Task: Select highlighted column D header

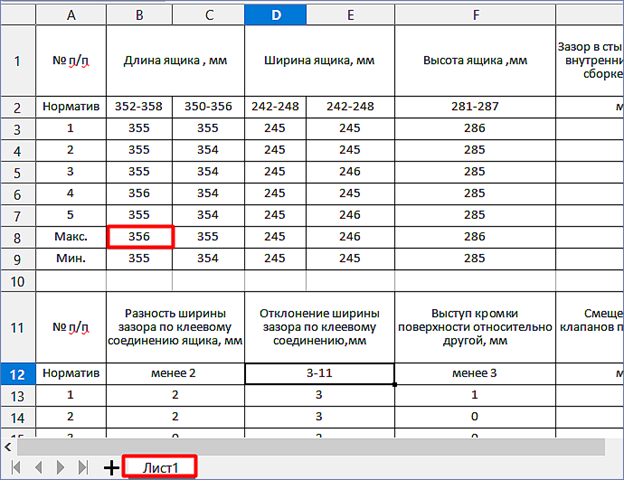Action: point(275,15)
